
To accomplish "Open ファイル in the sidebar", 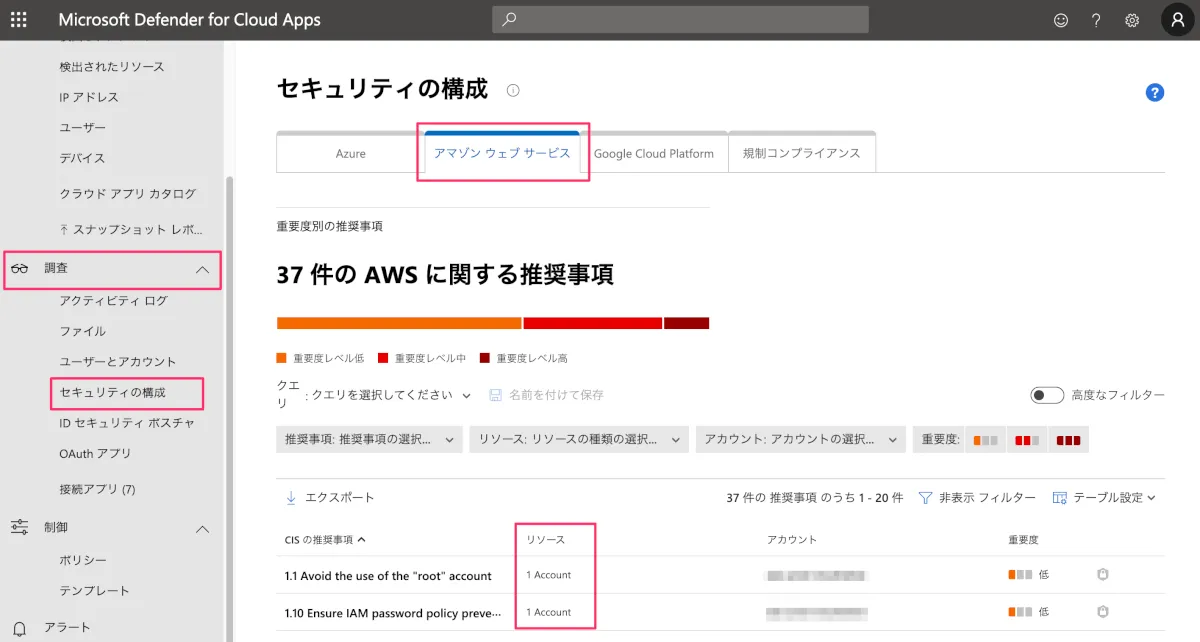I will tap(82, 331).
